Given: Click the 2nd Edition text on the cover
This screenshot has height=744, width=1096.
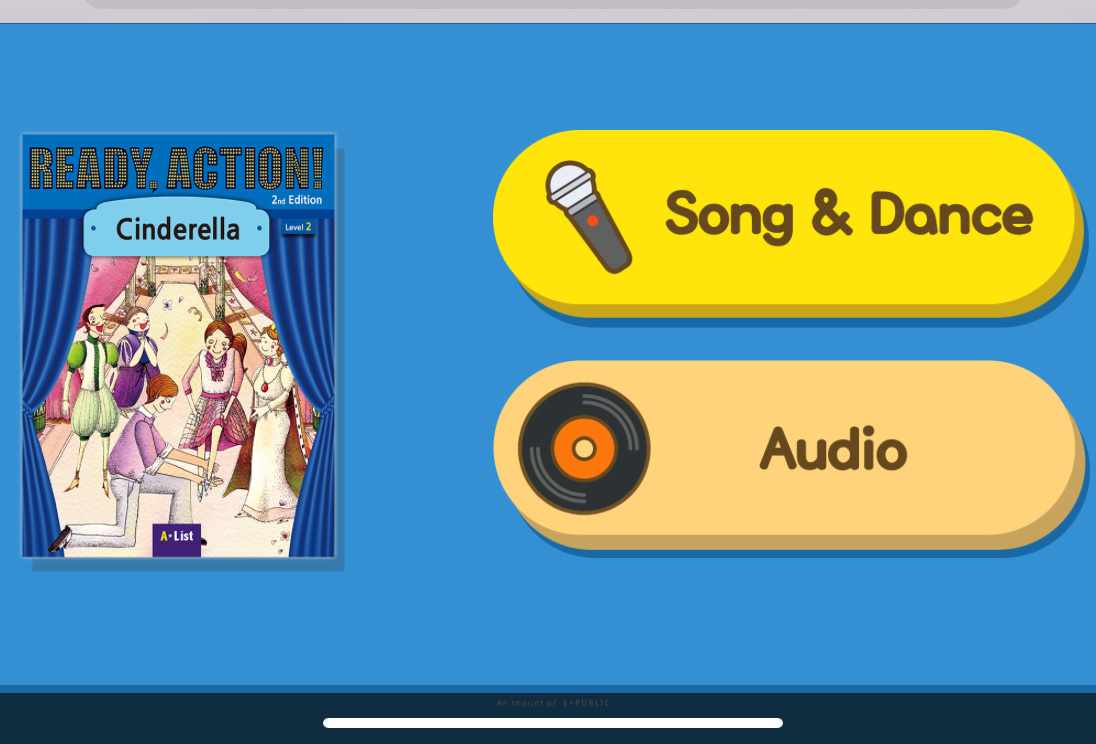Looking at the screenshot, I should click(296, 200).
